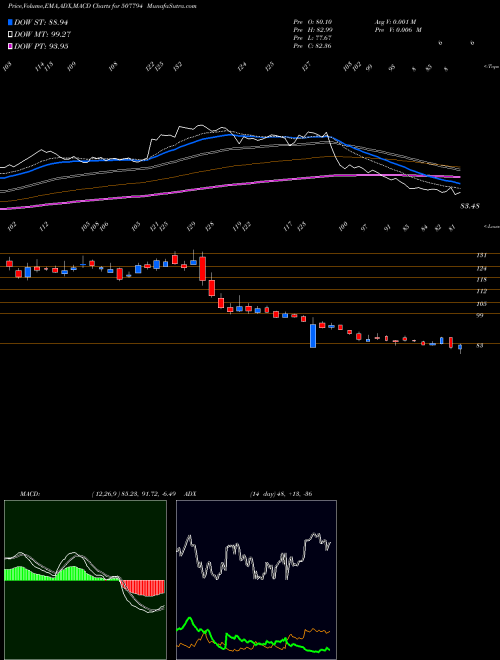Screen dimensions: 500x660
Task: Select the 'DOW PT: 93.95' legend text
Action: tap(41, 46)
